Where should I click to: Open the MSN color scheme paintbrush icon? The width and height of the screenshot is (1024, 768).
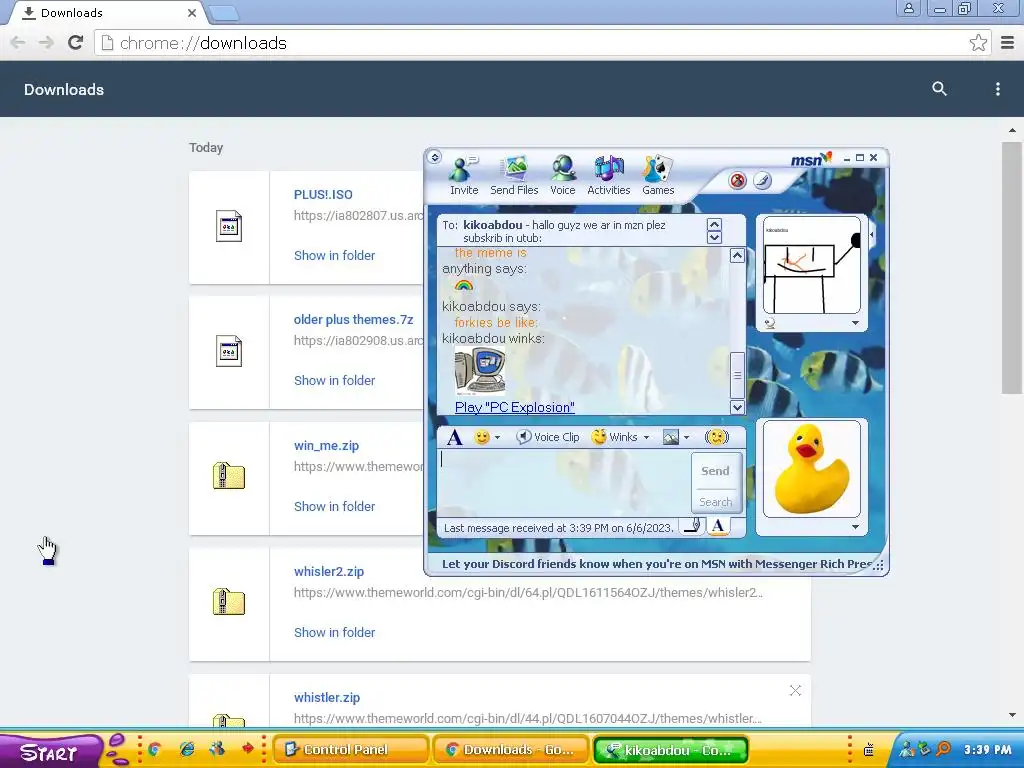point(762,180)
